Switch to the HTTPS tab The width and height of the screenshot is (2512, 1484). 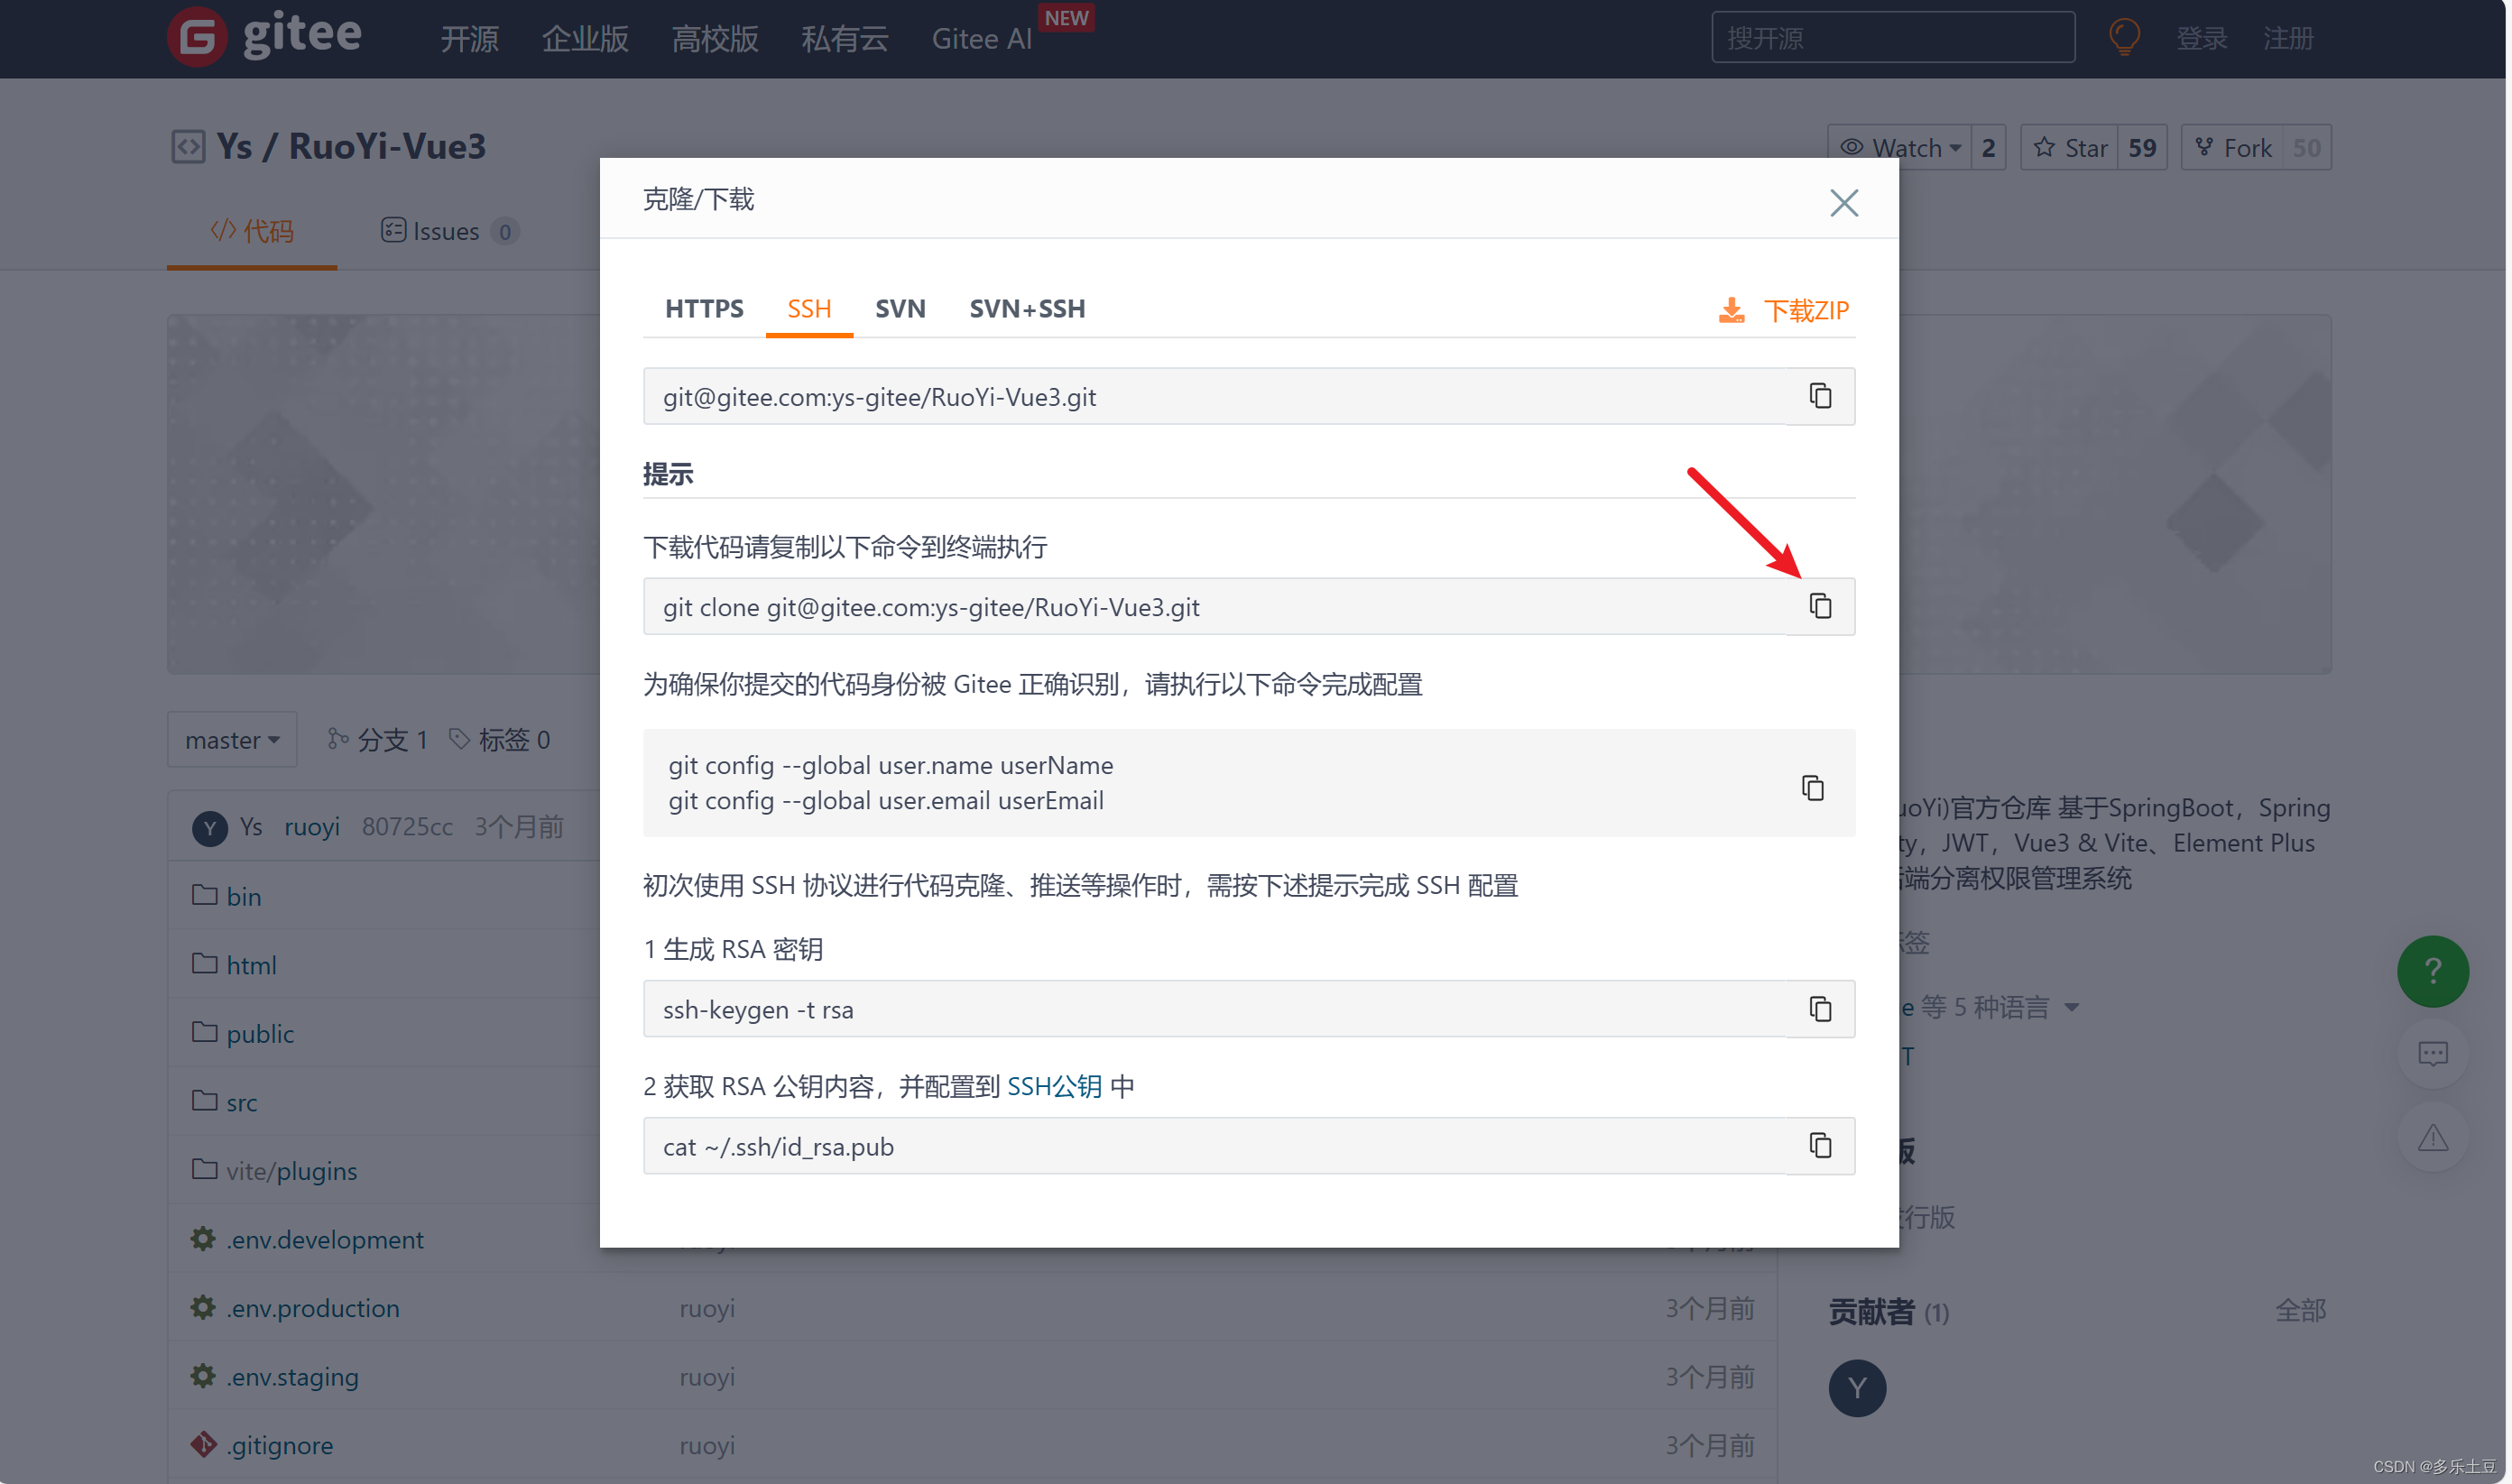pos(704,309)
